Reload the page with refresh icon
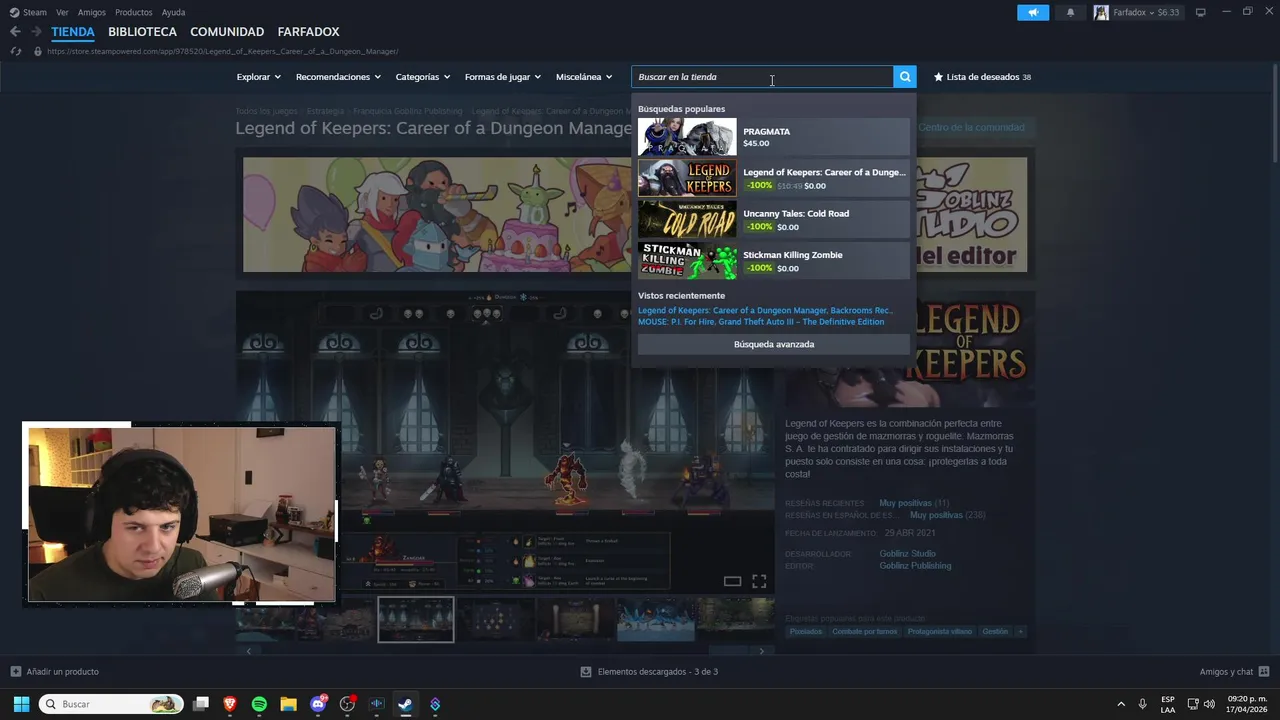 tap(15, 51)
